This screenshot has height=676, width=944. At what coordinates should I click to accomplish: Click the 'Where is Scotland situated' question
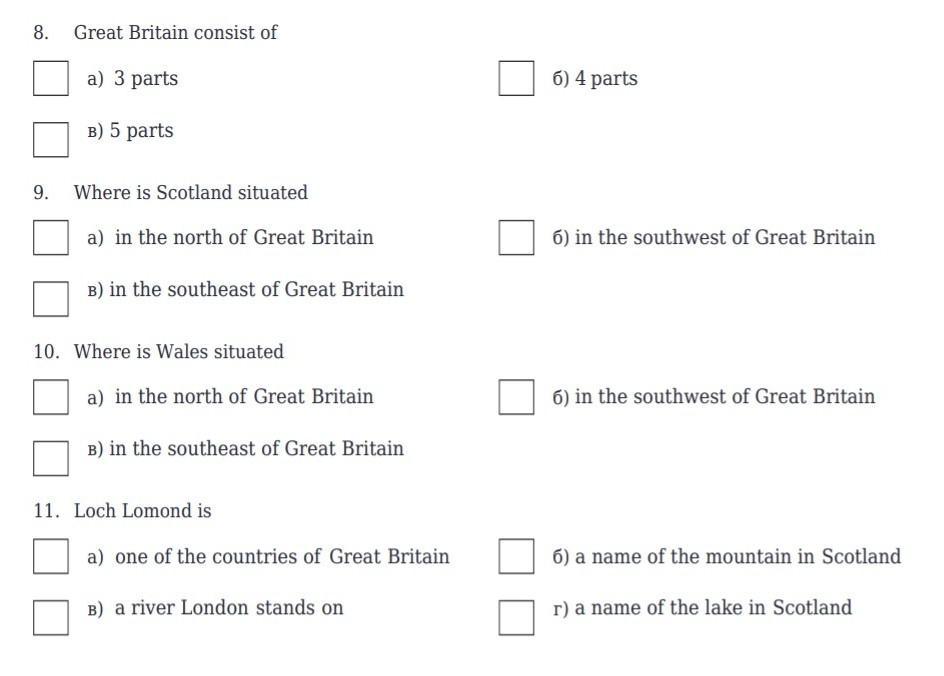pyautogui.click(x=191, y=193)
